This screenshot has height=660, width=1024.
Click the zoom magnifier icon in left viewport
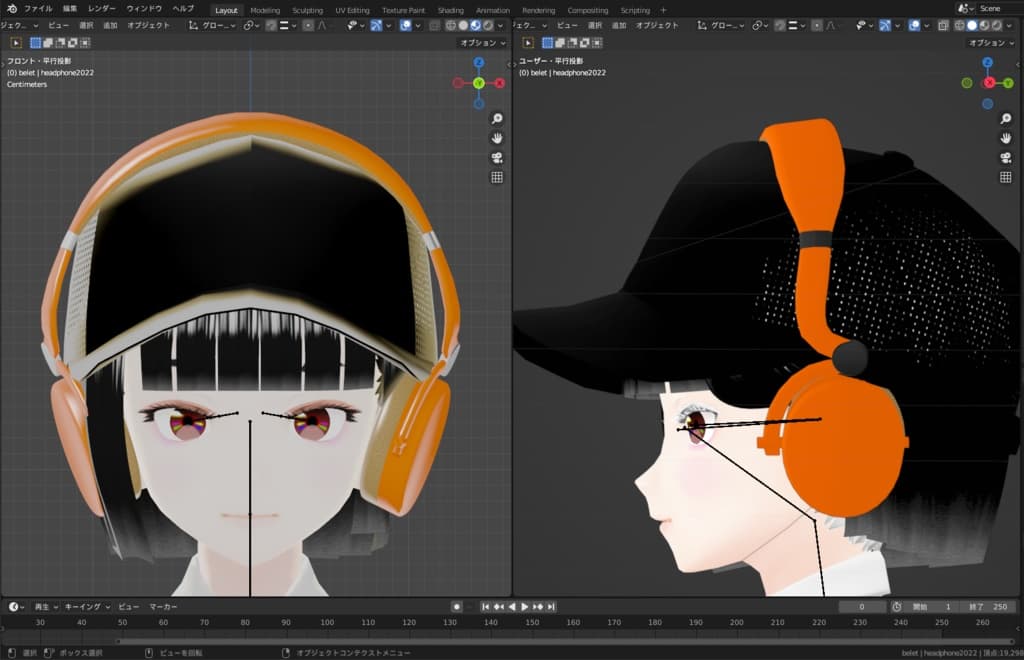pos(497,118)
